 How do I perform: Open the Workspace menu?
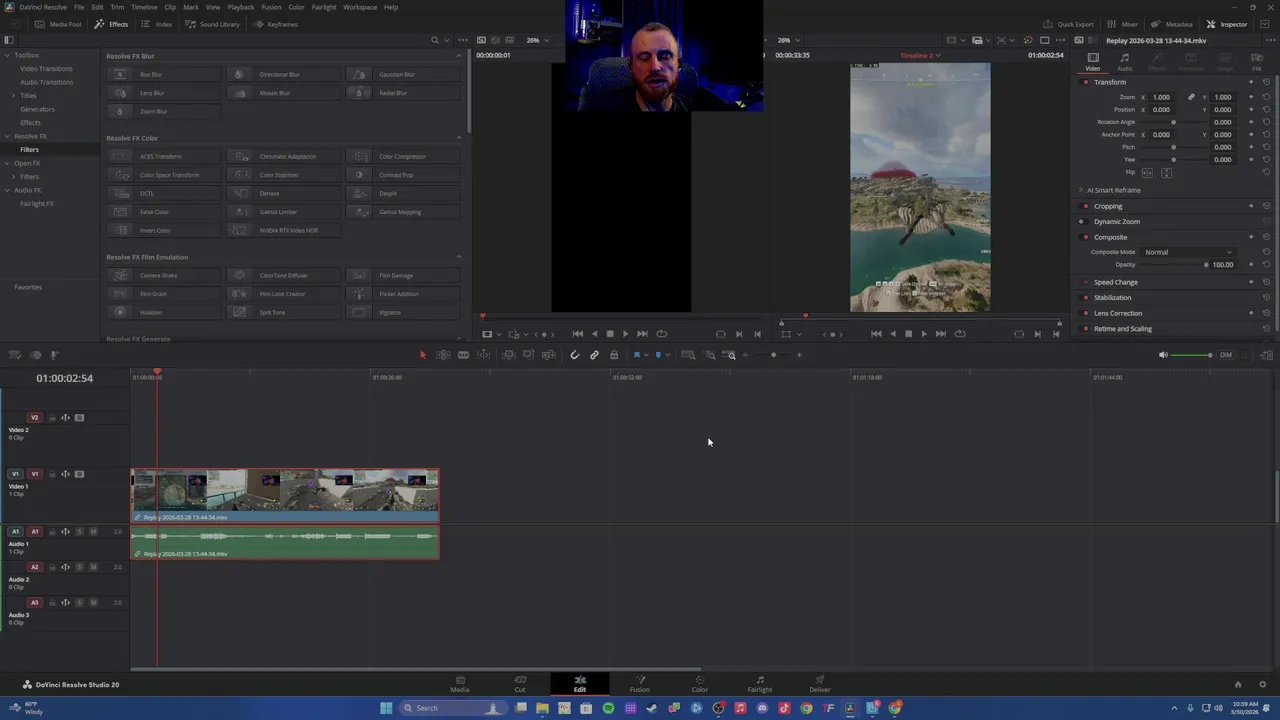(360, 7)
